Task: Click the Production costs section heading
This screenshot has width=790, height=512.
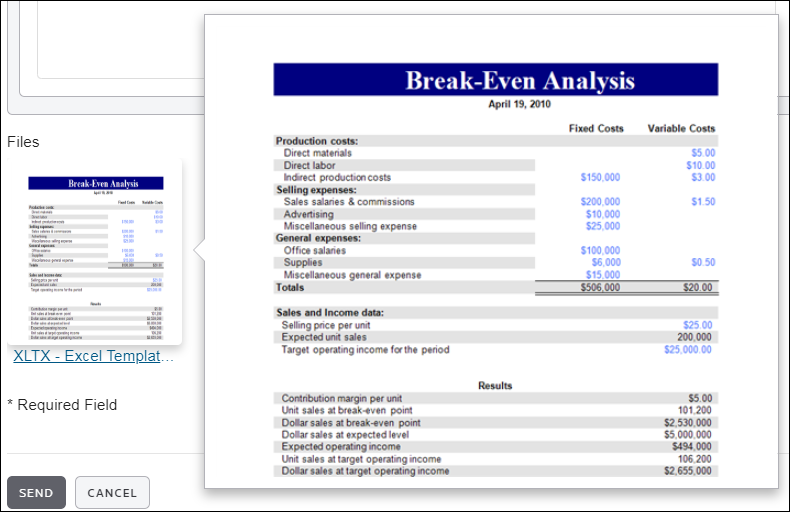Action: coord(317,141)
